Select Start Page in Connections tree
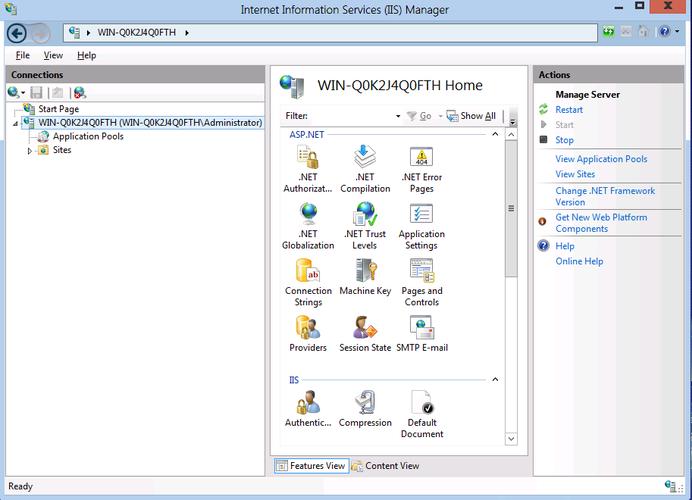This screenshot has width=692, height=500. click(58, 109)
